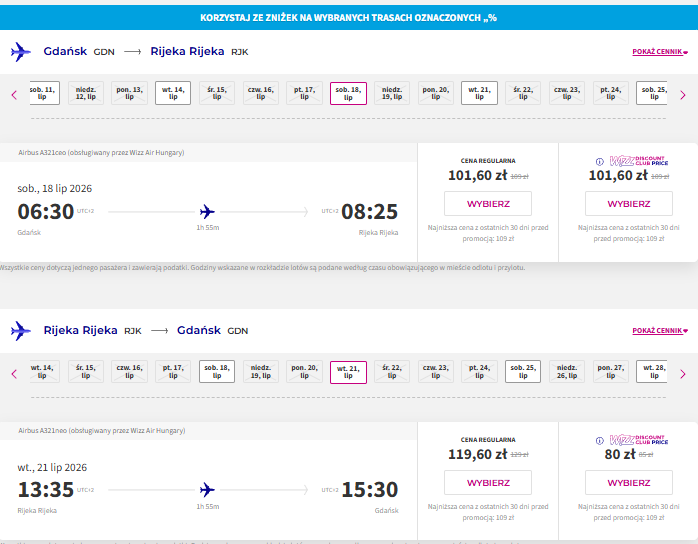Click departure time 06:30
The image size is (698, 544).
click(45, 211)
